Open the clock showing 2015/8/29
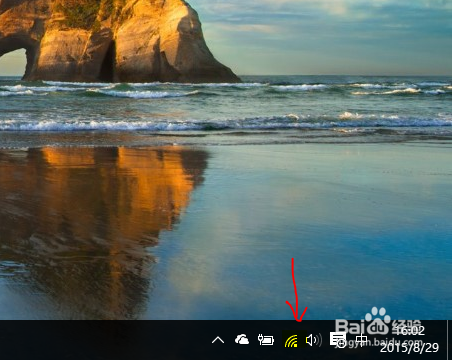This screenshot has height=360, width=452. (410, 340)
